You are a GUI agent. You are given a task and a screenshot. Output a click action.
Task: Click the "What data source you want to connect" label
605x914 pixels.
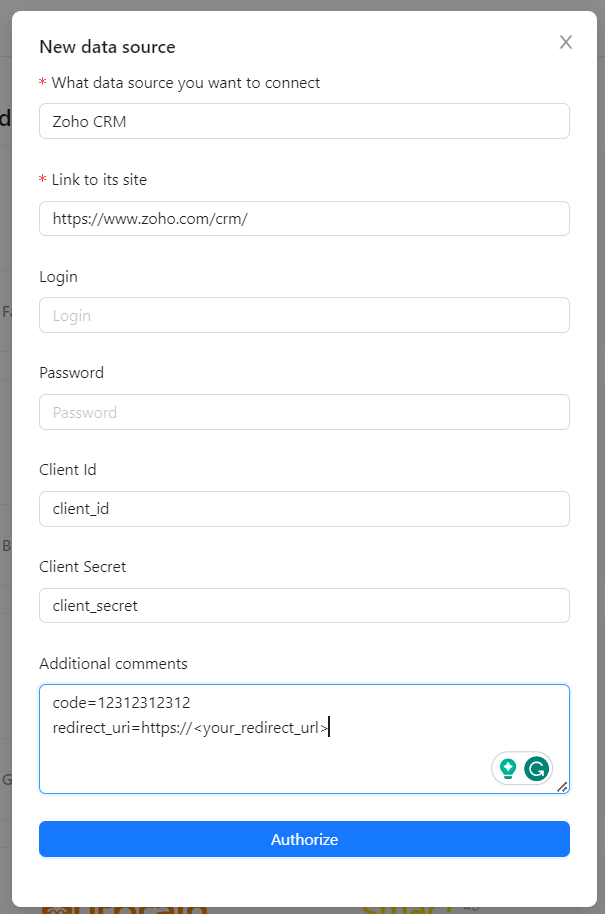pos(185,83)
